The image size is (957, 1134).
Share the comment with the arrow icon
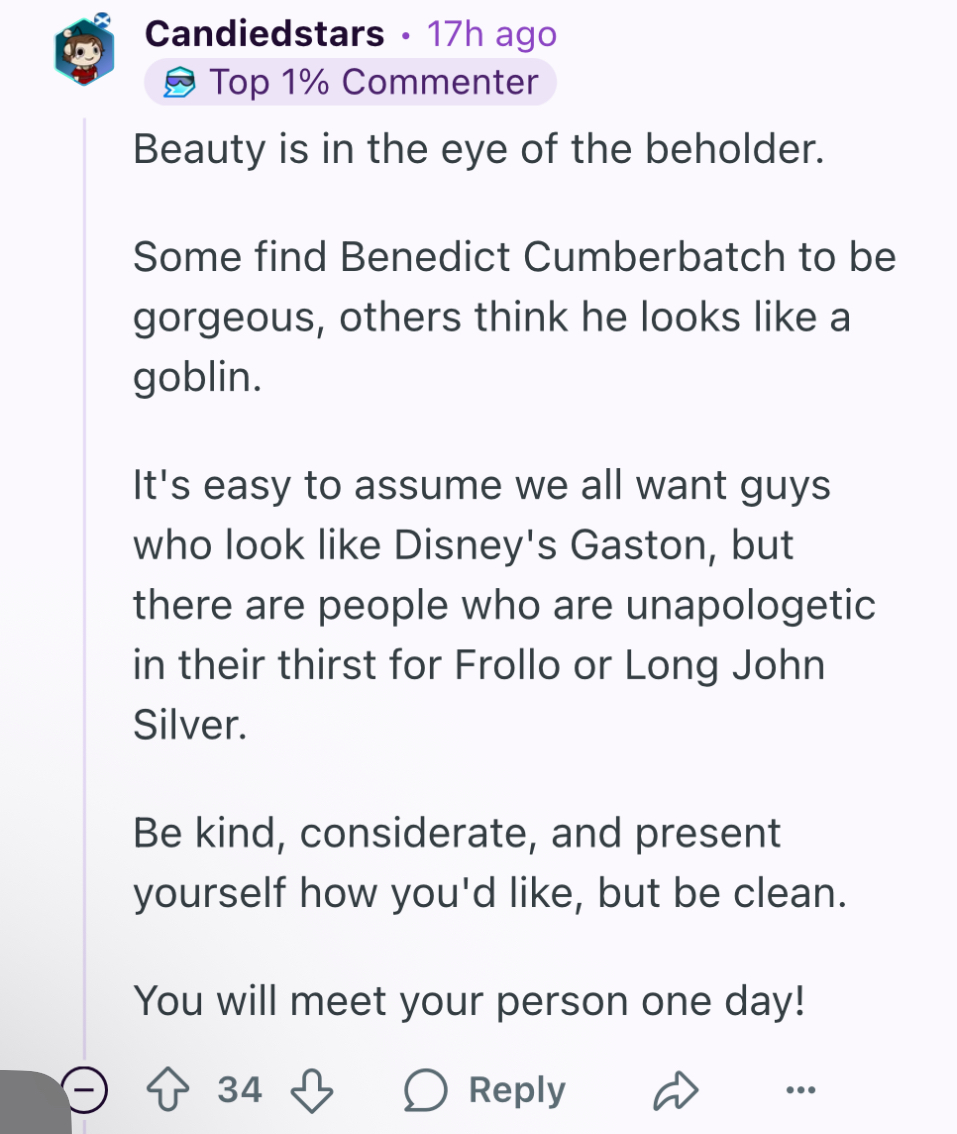tap(676, 1090)
